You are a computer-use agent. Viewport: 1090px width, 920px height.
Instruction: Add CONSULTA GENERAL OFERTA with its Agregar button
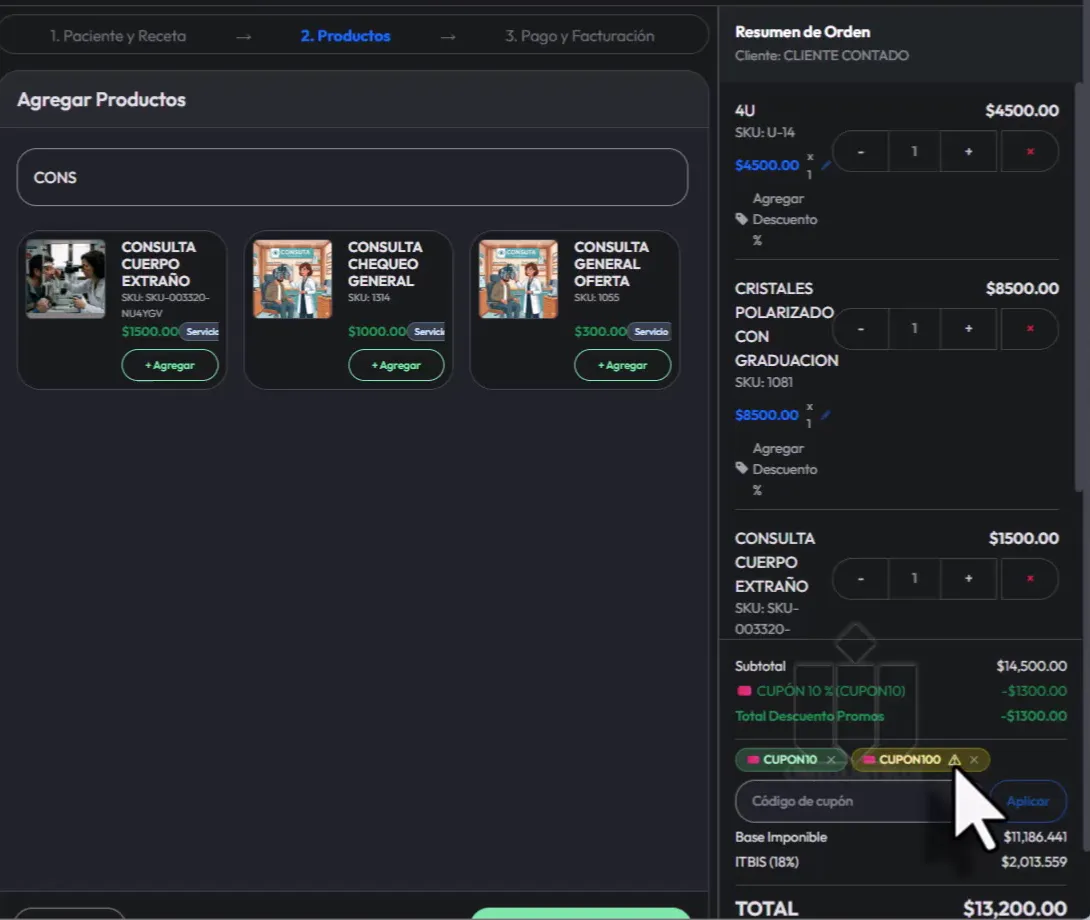622,365
